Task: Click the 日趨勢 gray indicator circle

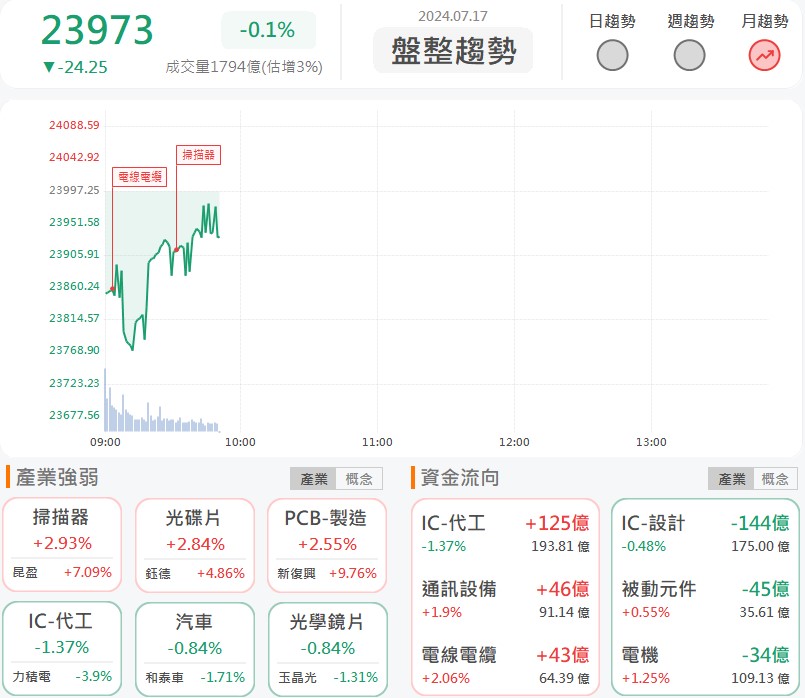Action: click(612, 55)
